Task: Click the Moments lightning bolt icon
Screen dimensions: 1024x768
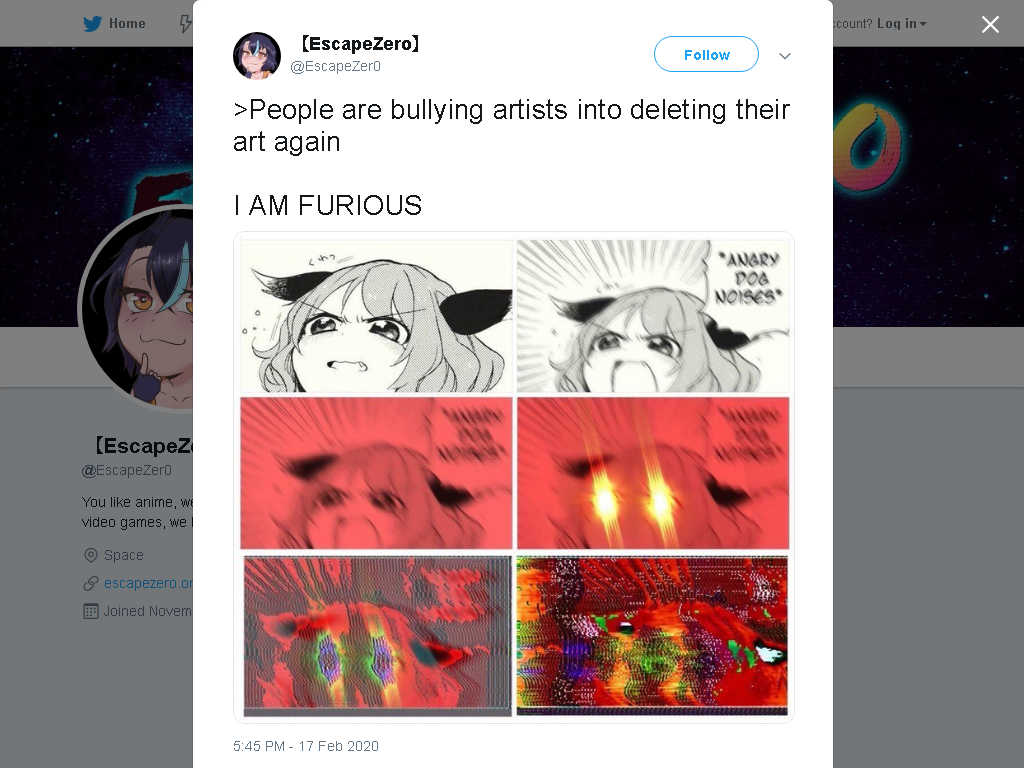Action: [185, 24]
